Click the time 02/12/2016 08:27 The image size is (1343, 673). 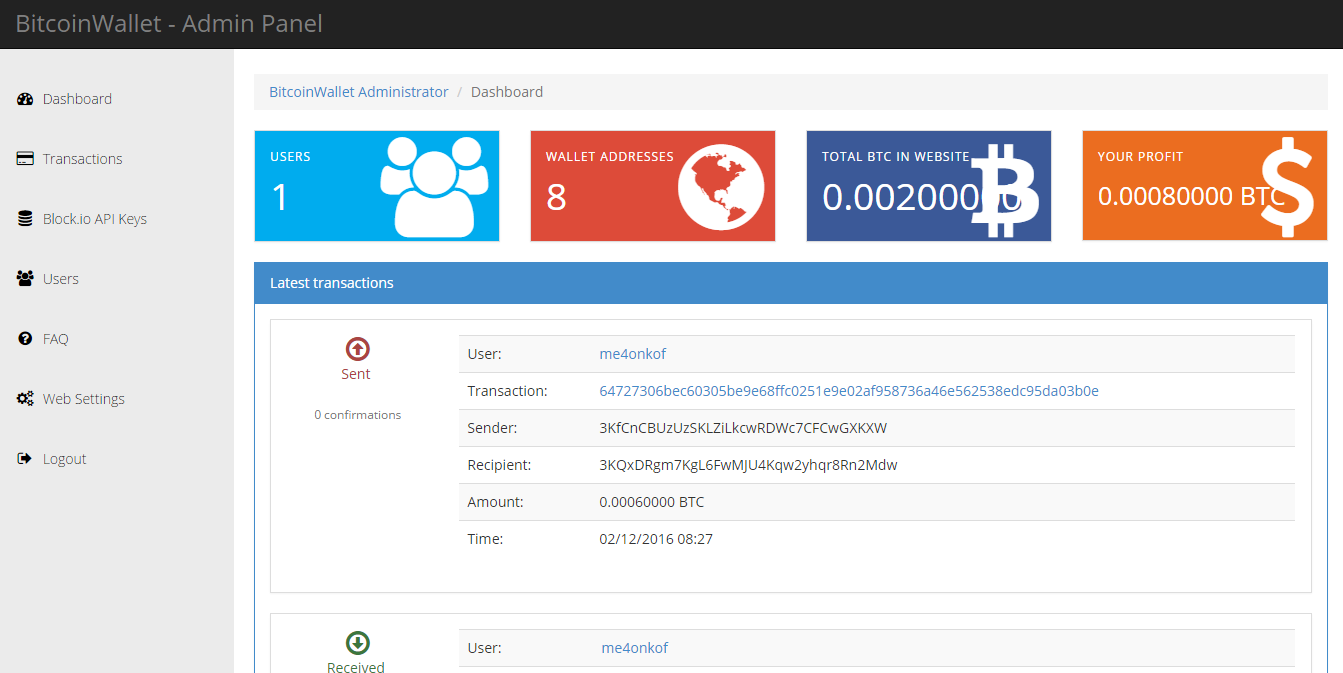click(x=656, y=539)
